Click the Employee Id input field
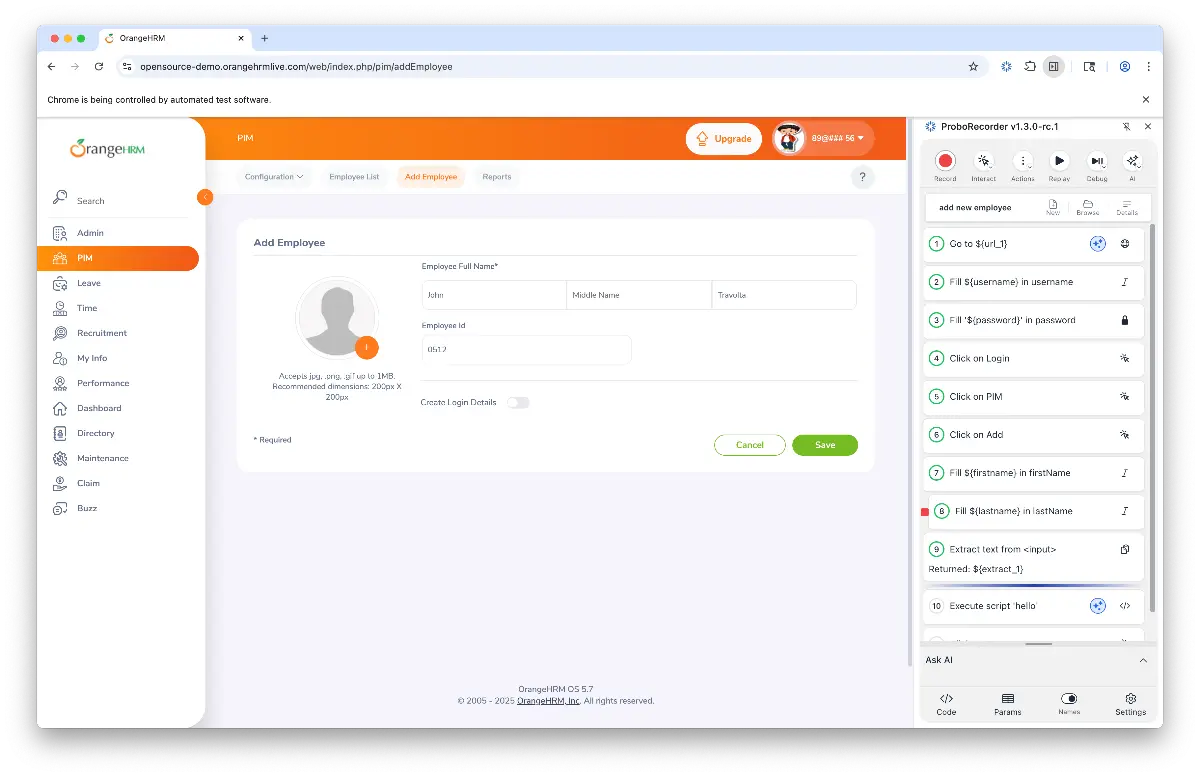 526,350
